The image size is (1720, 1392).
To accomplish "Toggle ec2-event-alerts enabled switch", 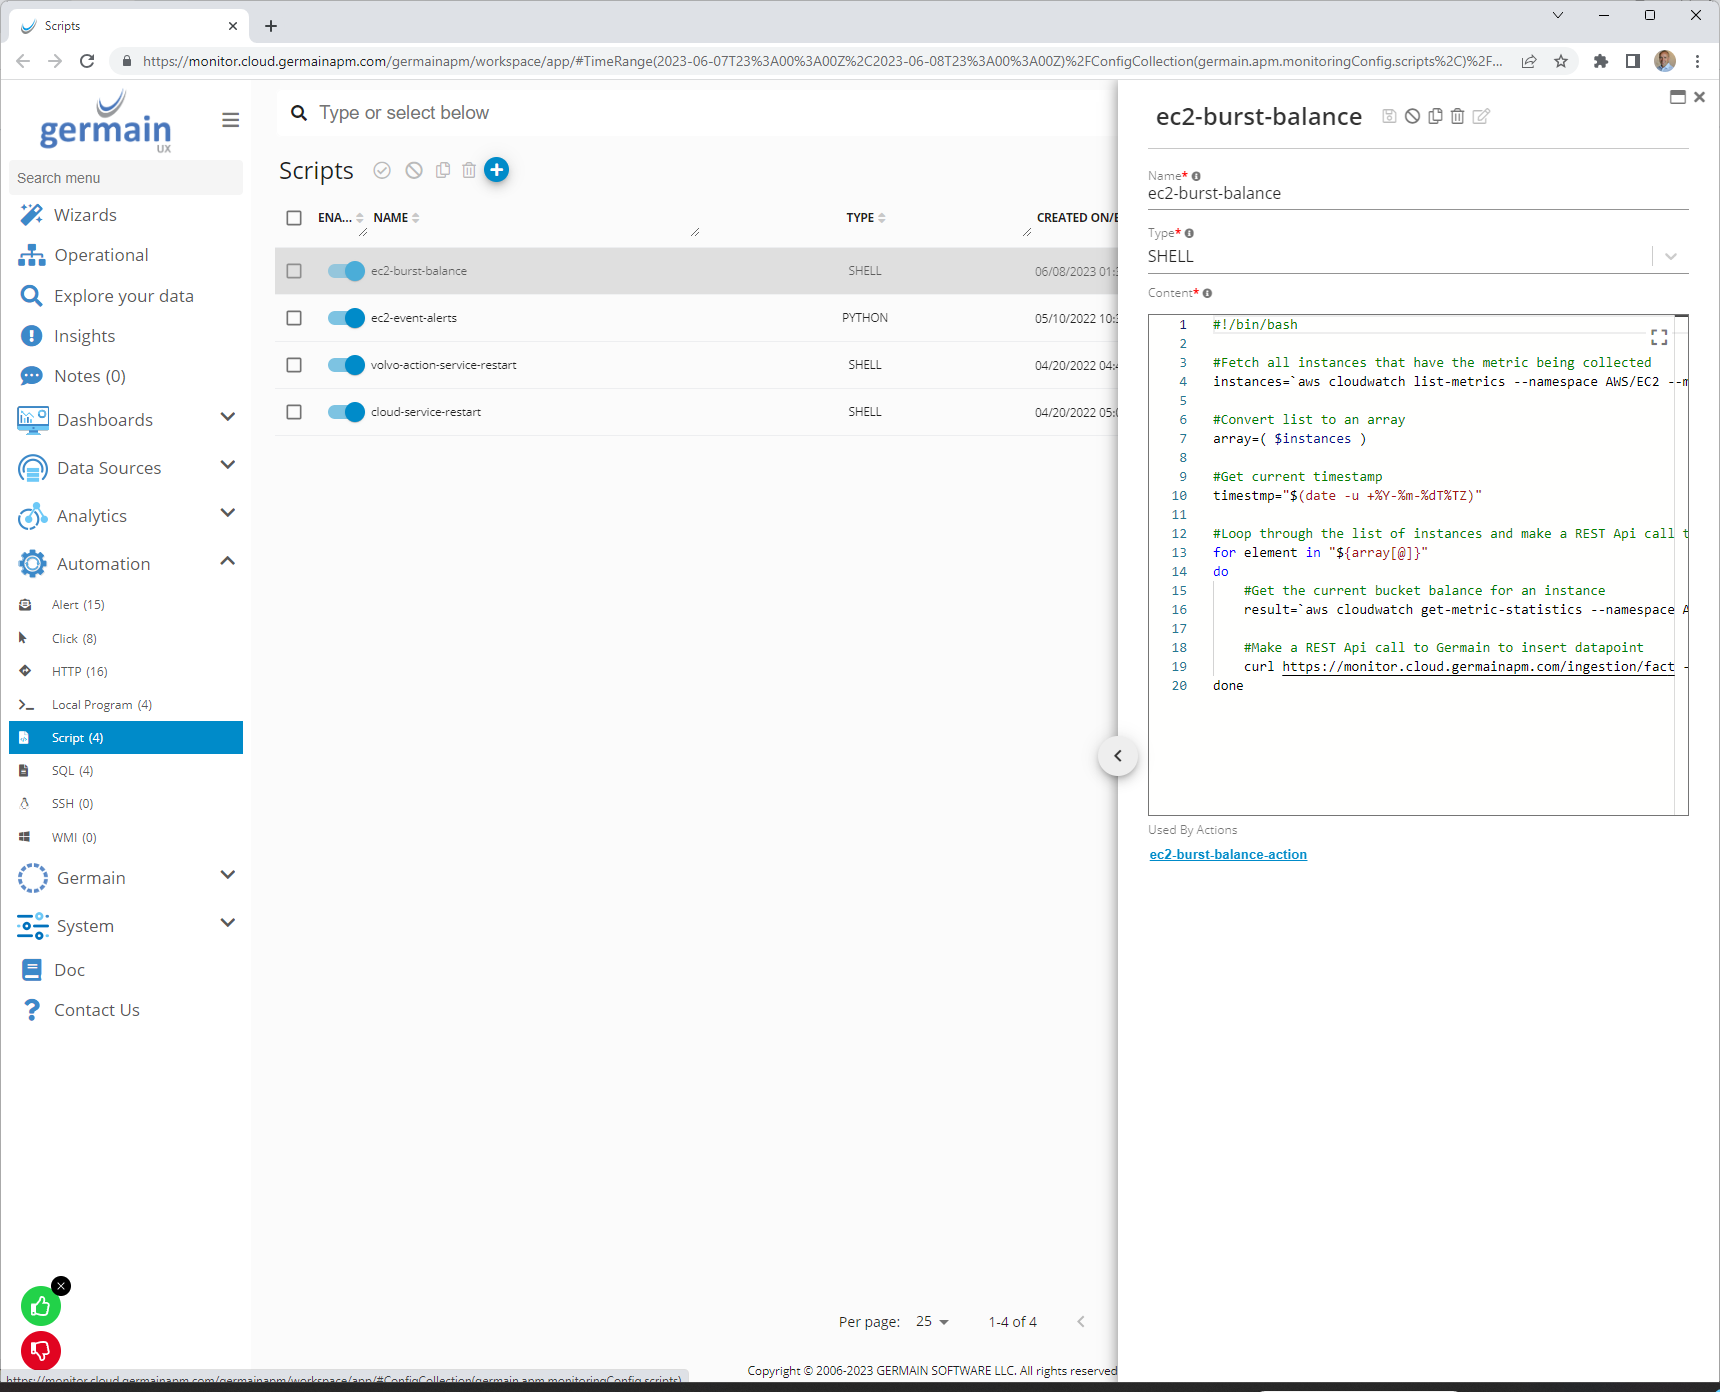I will 346,318.
